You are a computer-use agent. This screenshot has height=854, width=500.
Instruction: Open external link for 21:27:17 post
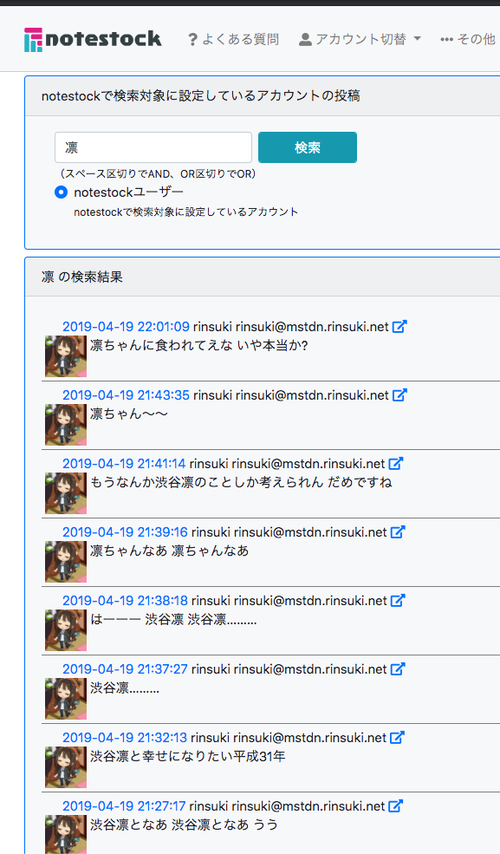coord(395,806)
